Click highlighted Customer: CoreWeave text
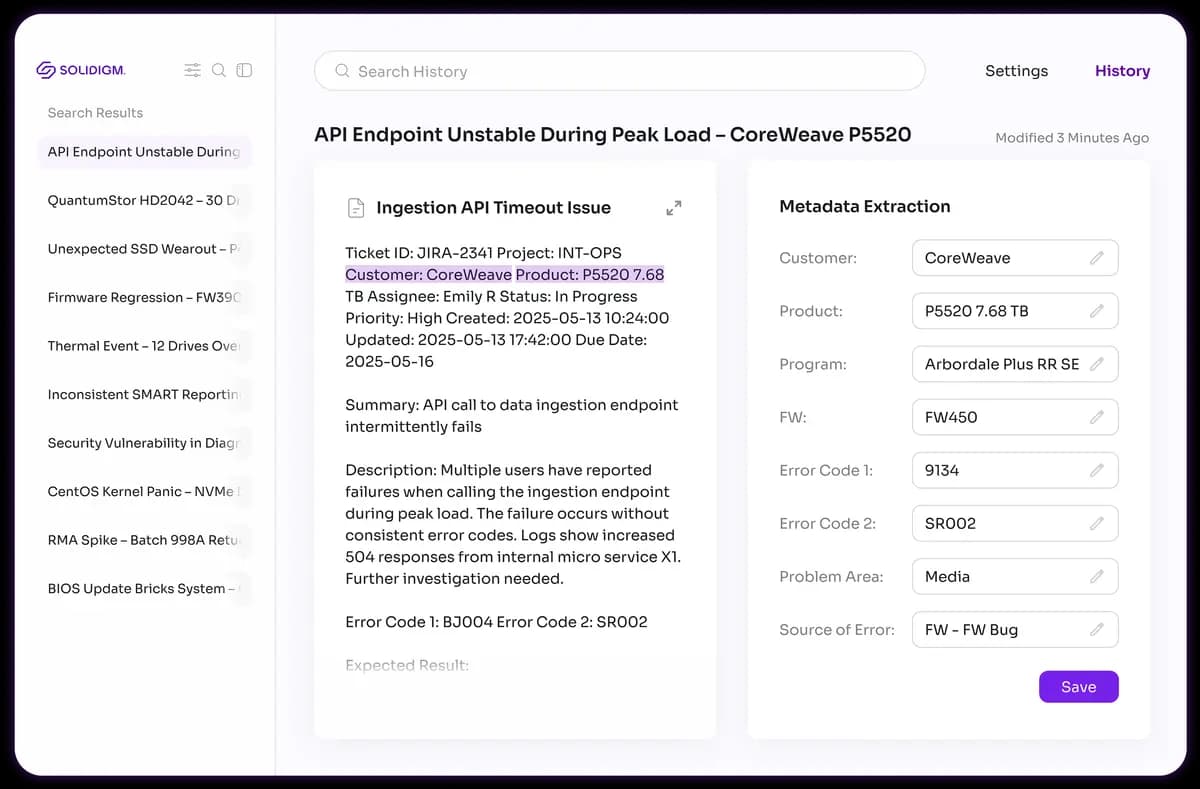This screenshot has height=789, width=1200. [428, 275]
